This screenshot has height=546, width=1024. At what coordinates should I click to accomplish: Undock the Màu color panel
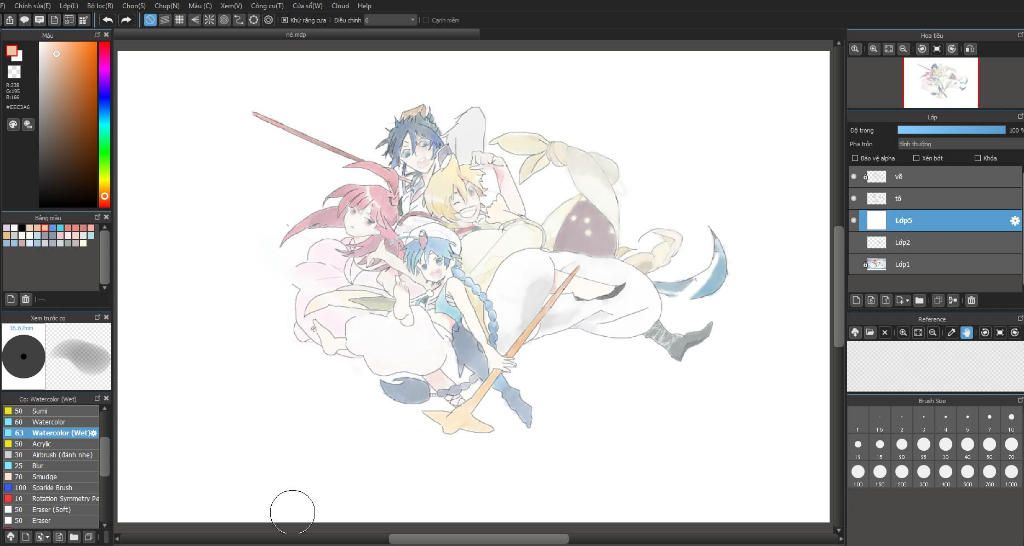coord(97,35)
